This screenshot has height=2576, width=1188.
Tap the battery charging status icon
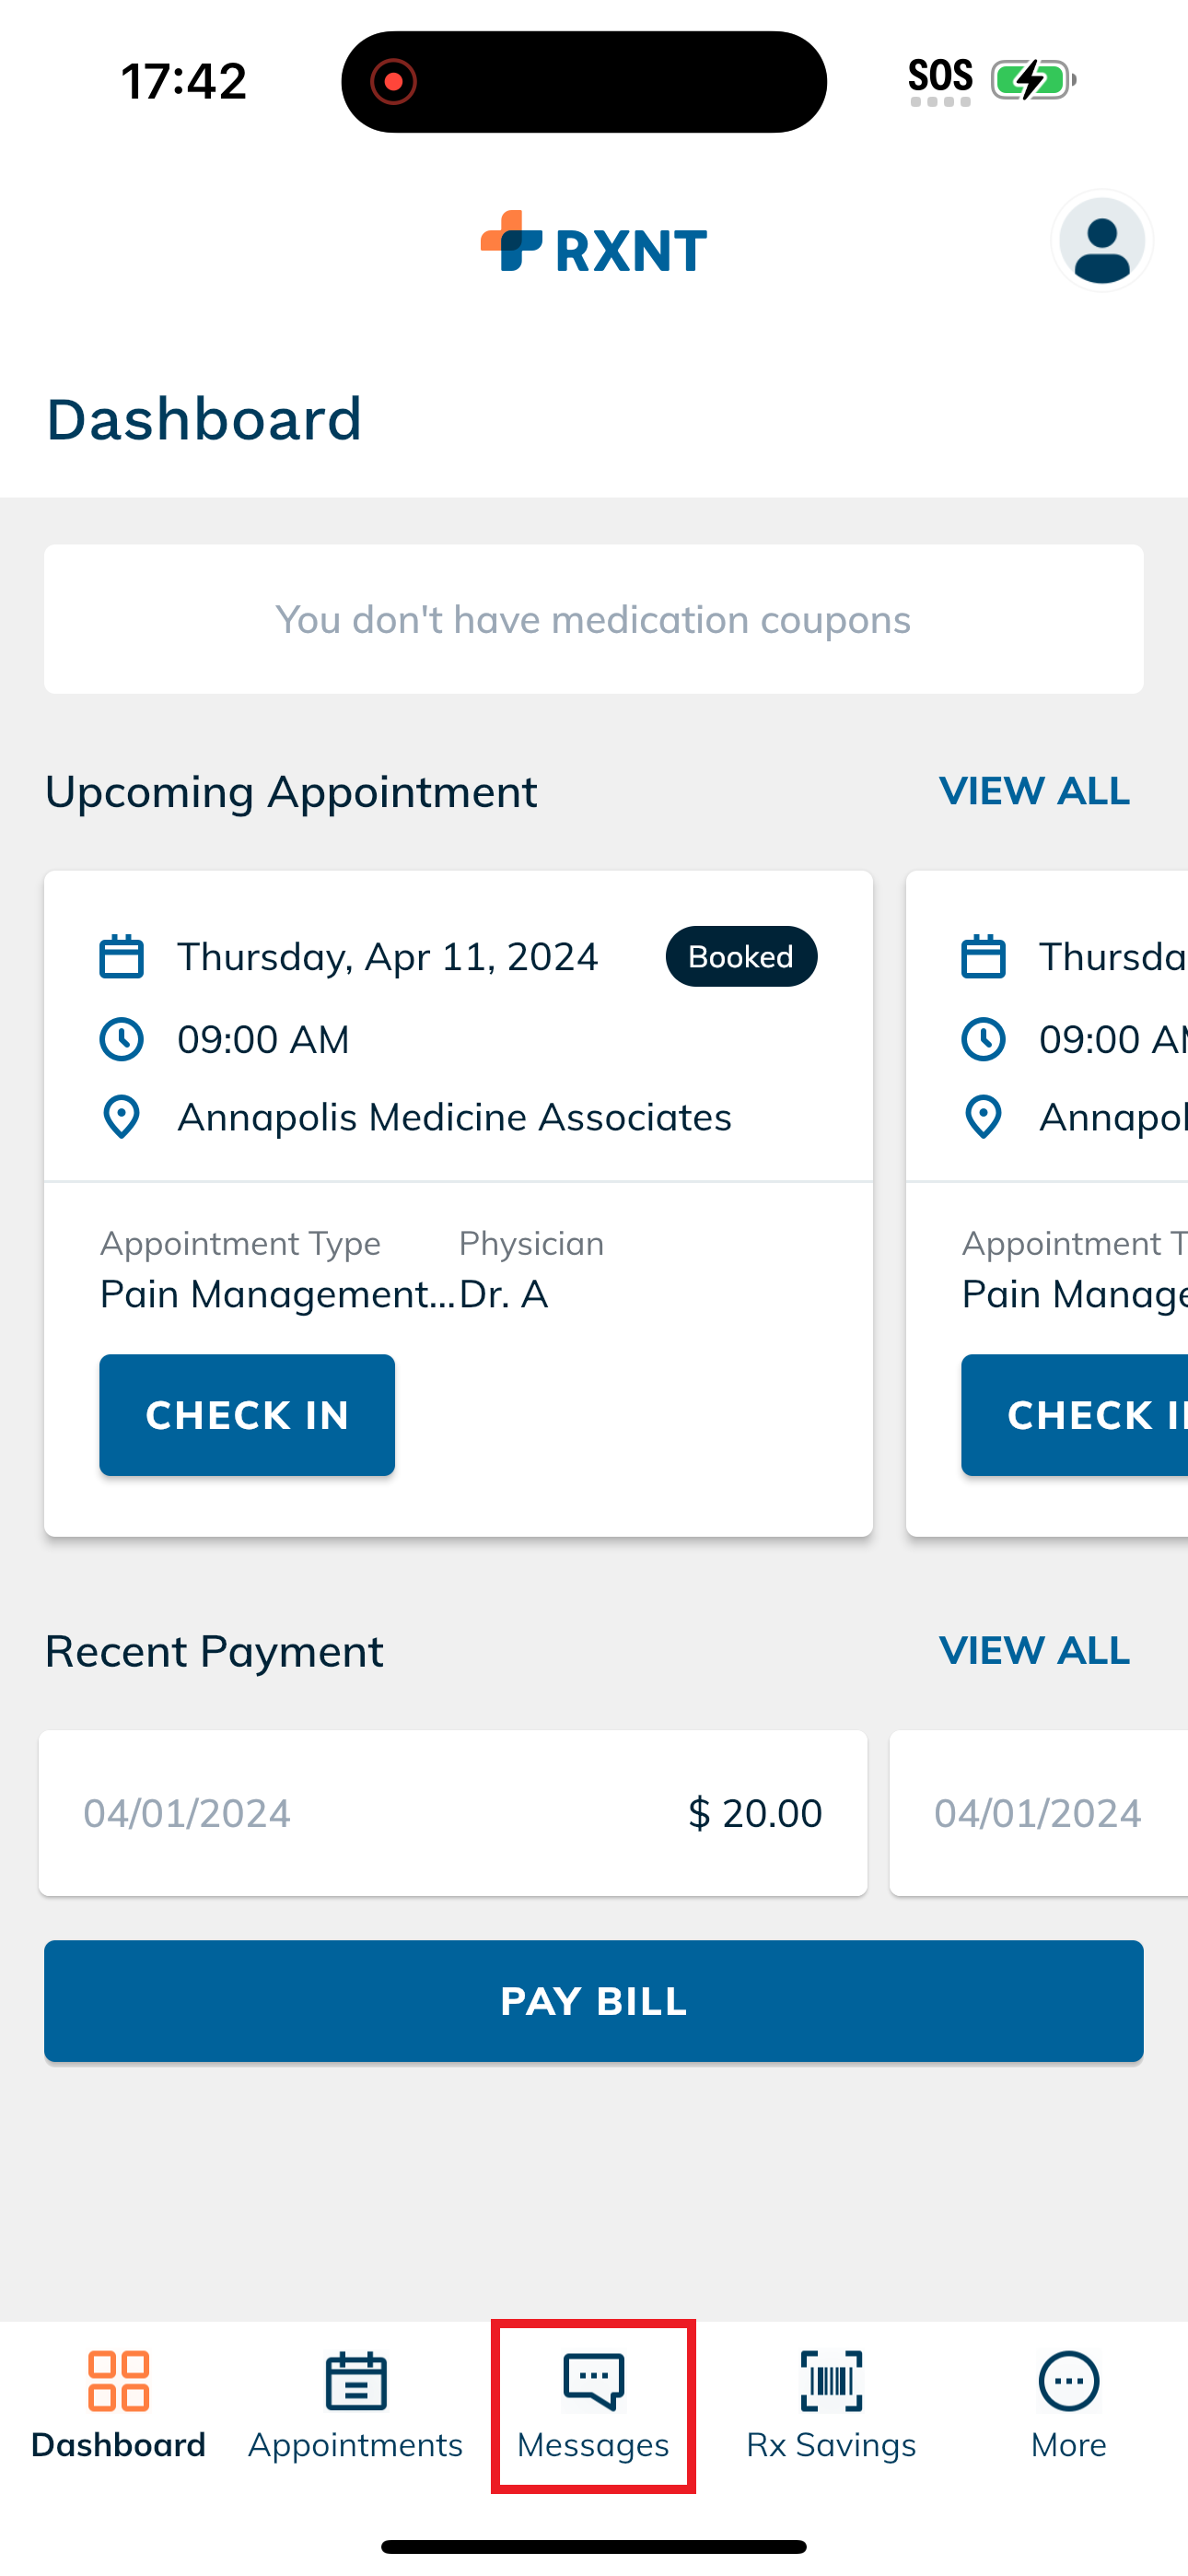click(1033, 80)
